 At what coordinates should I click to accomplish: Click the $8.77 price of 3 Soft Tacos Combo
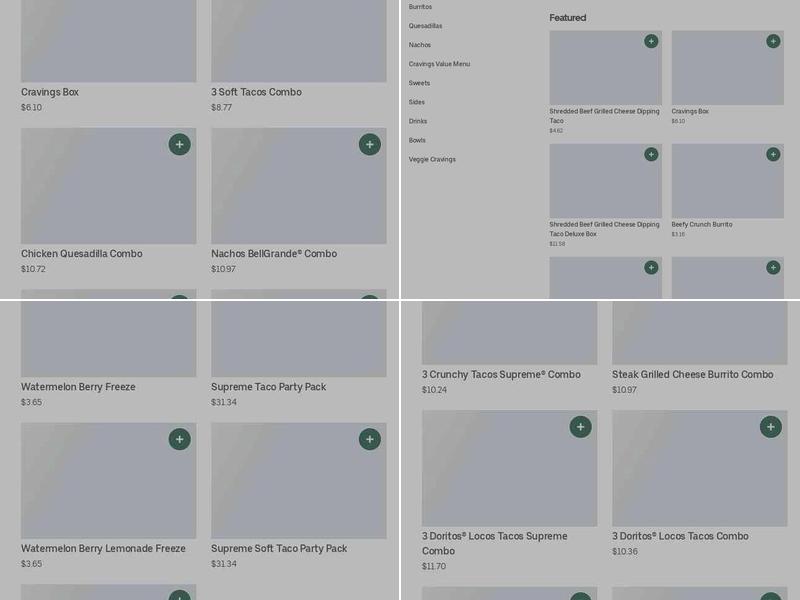[x=221, y=108]
